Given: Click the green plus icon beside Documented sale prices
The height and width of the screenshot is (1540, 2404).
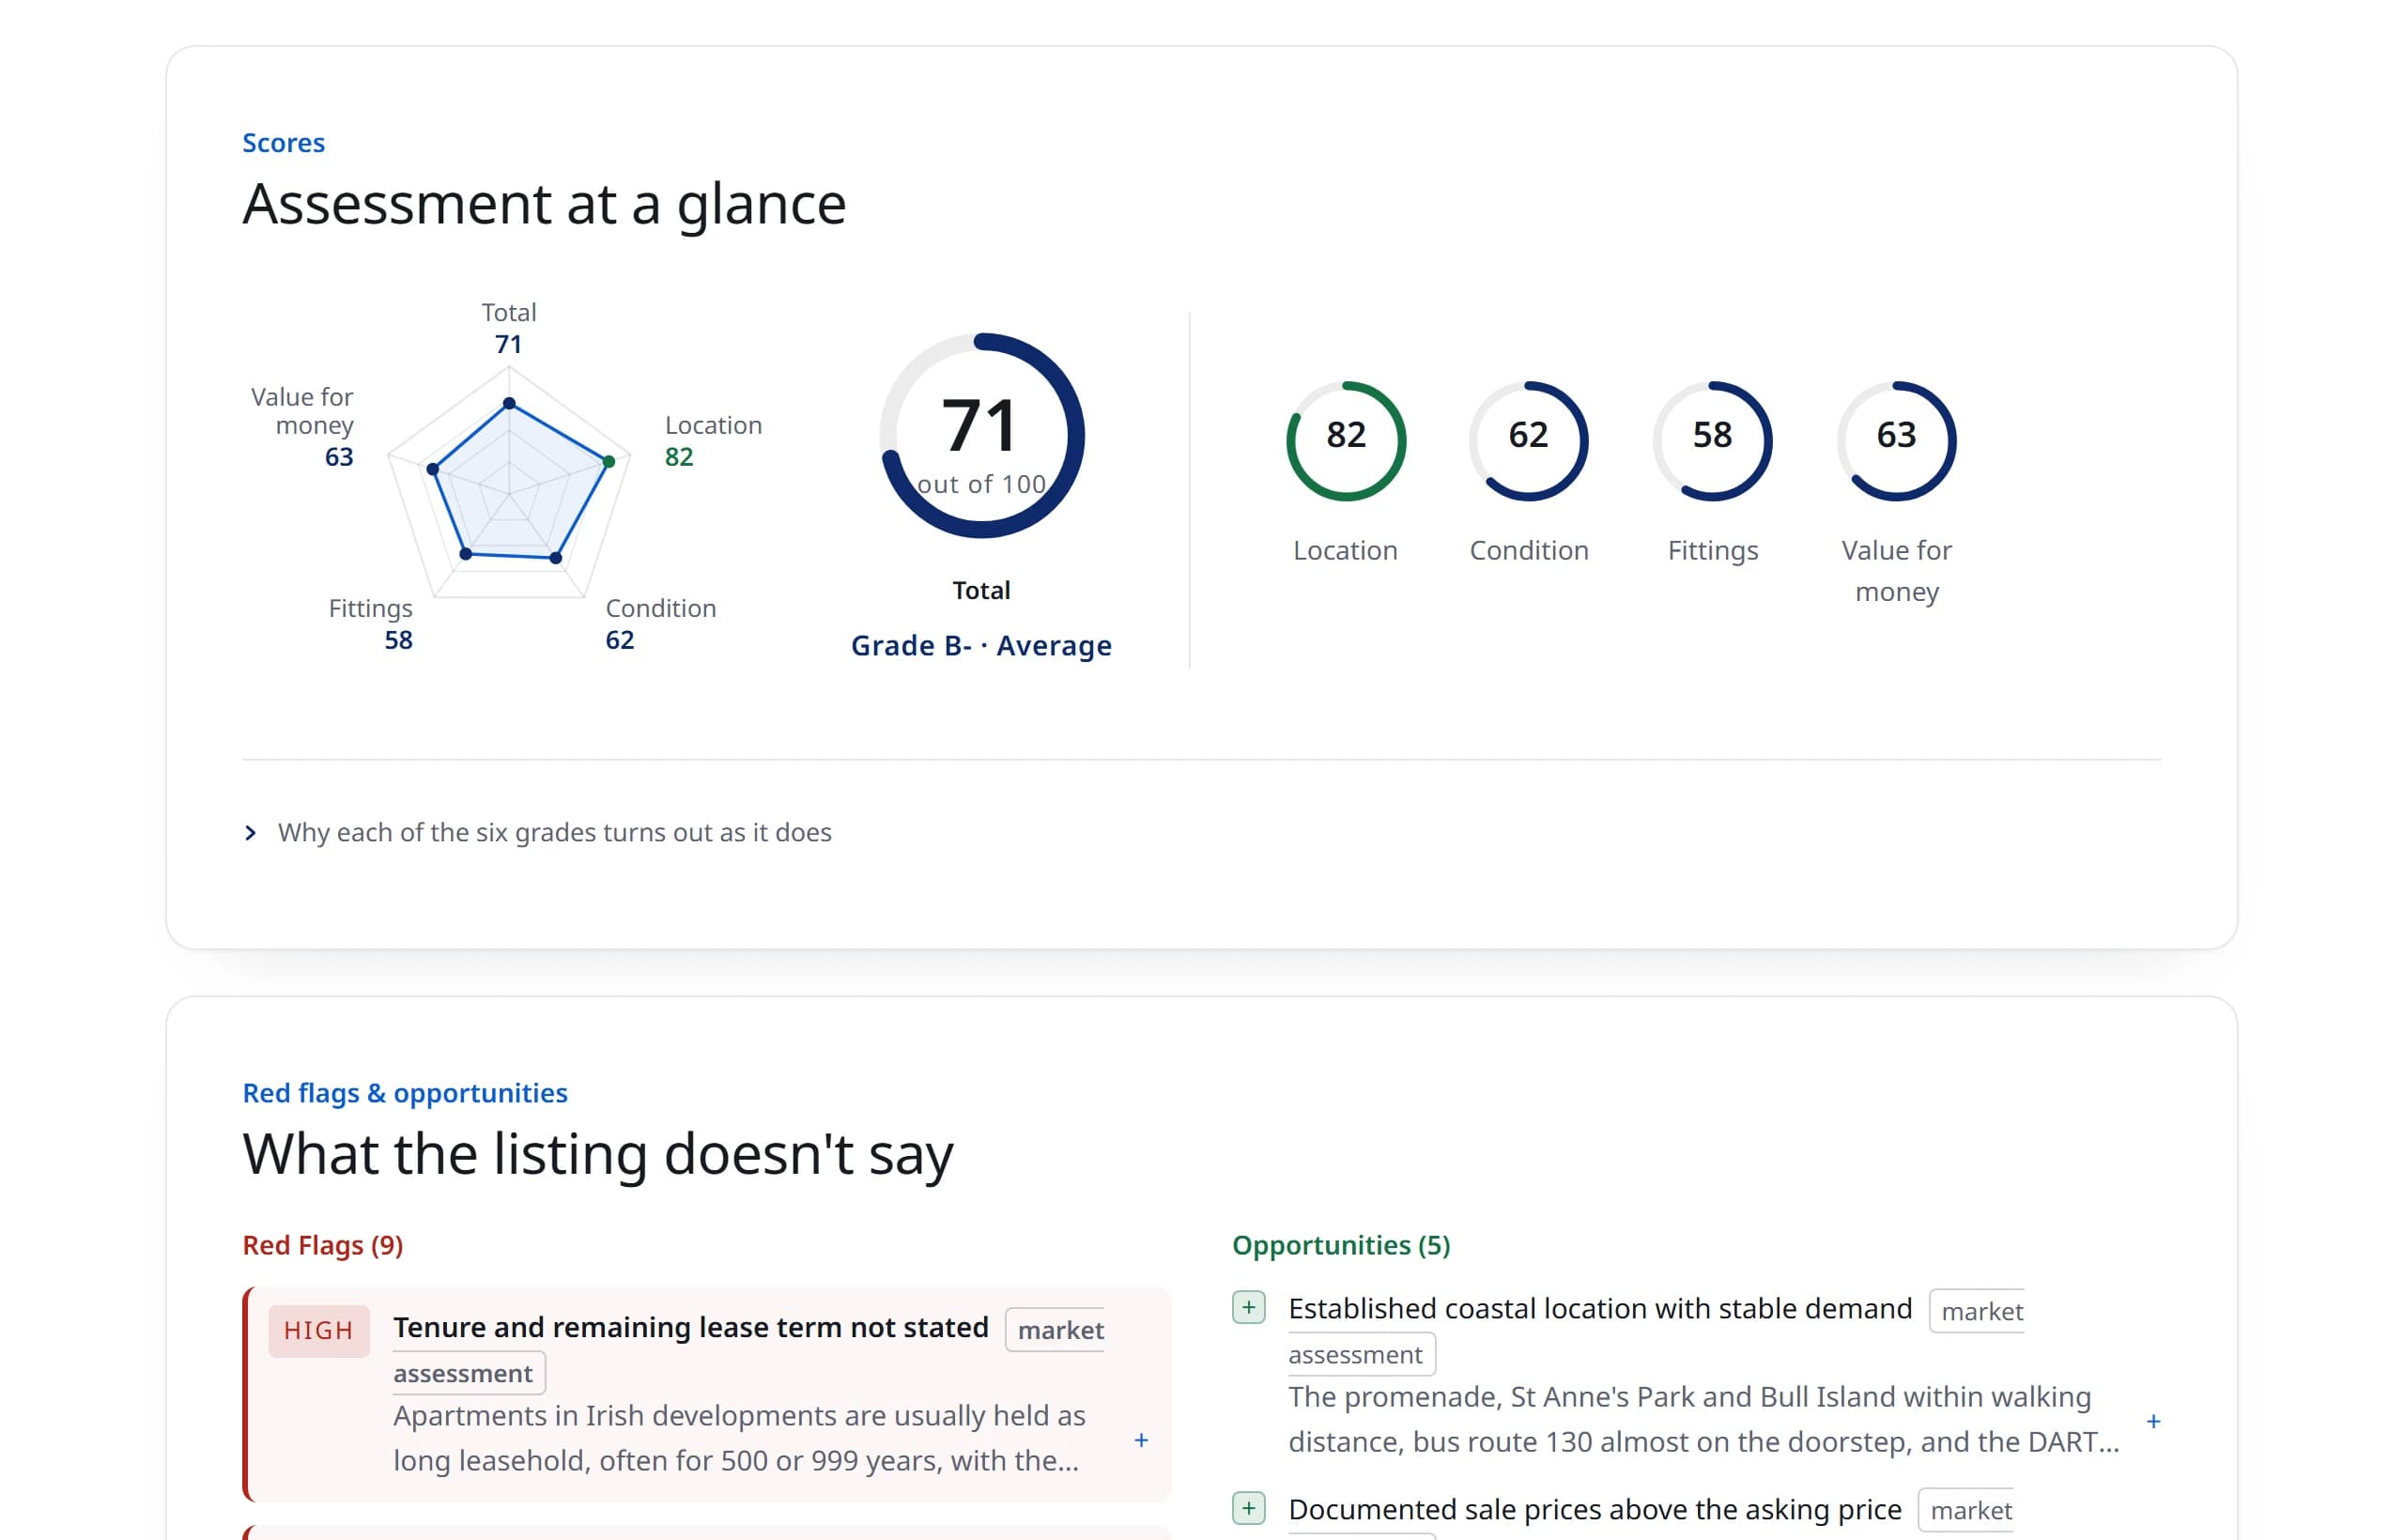Looking at the screenshot, I should (x=1248, y=1508).
